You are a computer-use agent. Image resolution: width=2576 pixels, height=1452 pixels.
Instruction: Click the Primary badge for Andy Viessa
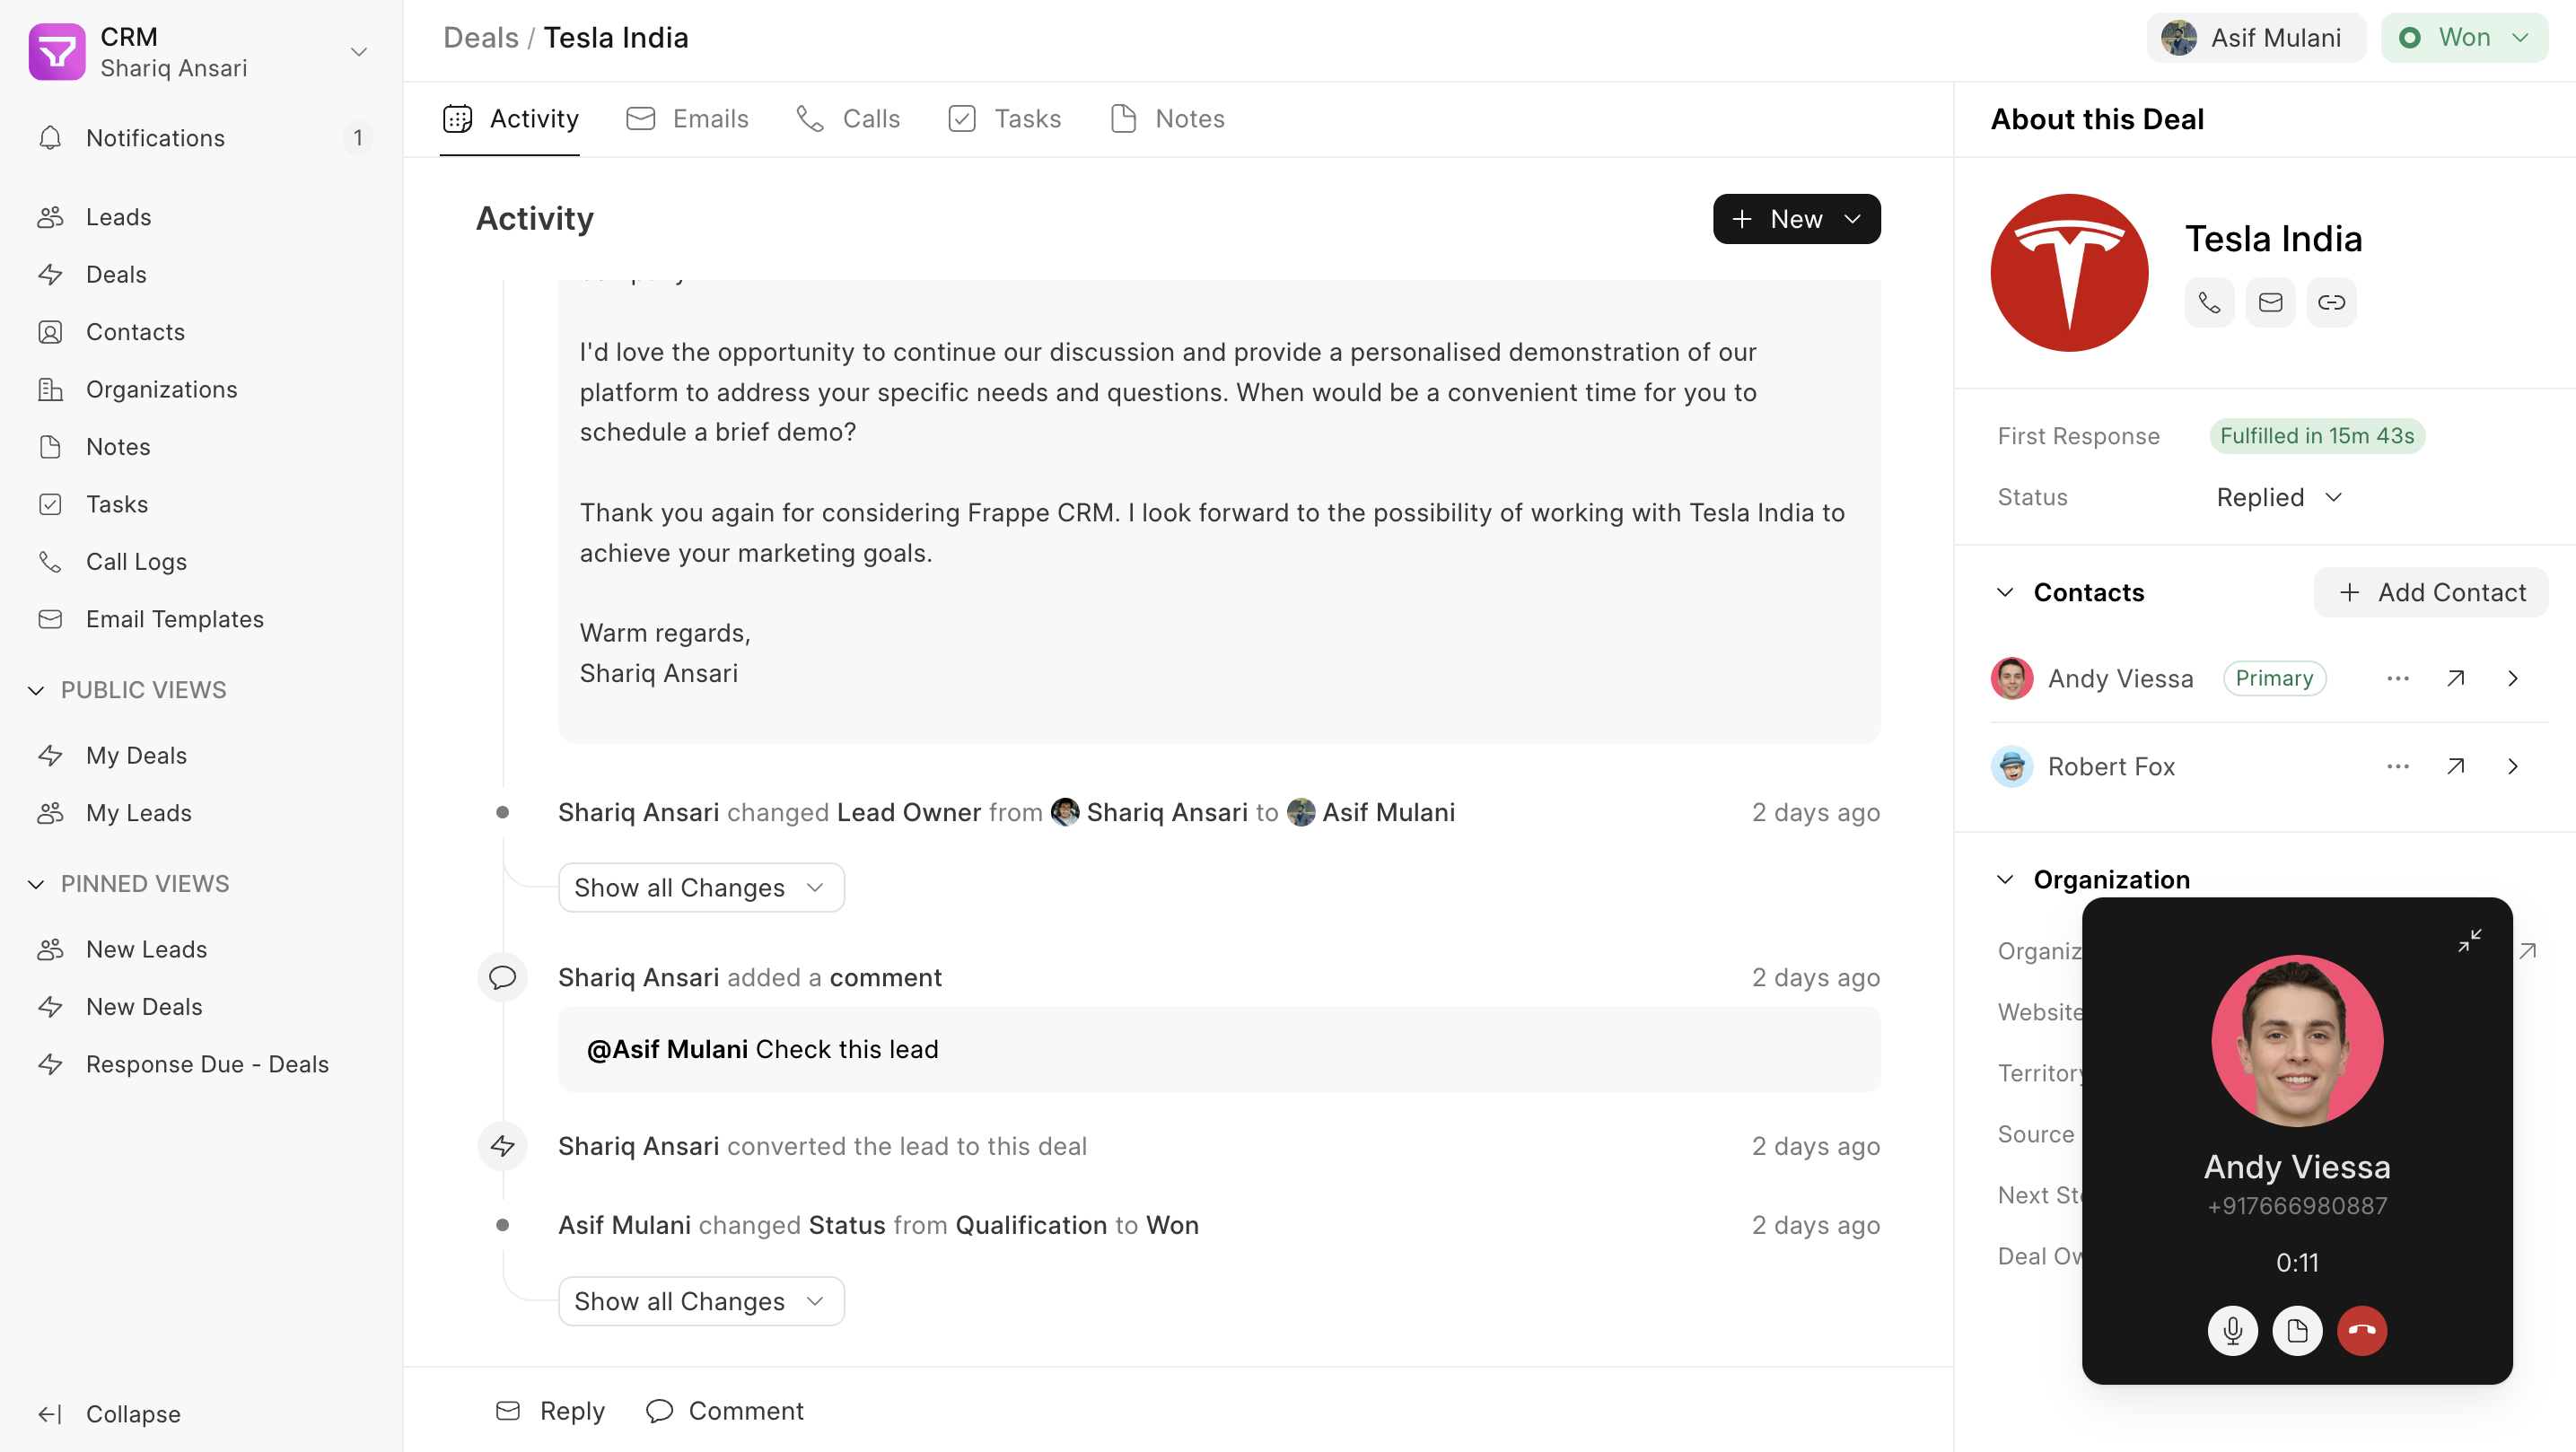(2274, 679)
